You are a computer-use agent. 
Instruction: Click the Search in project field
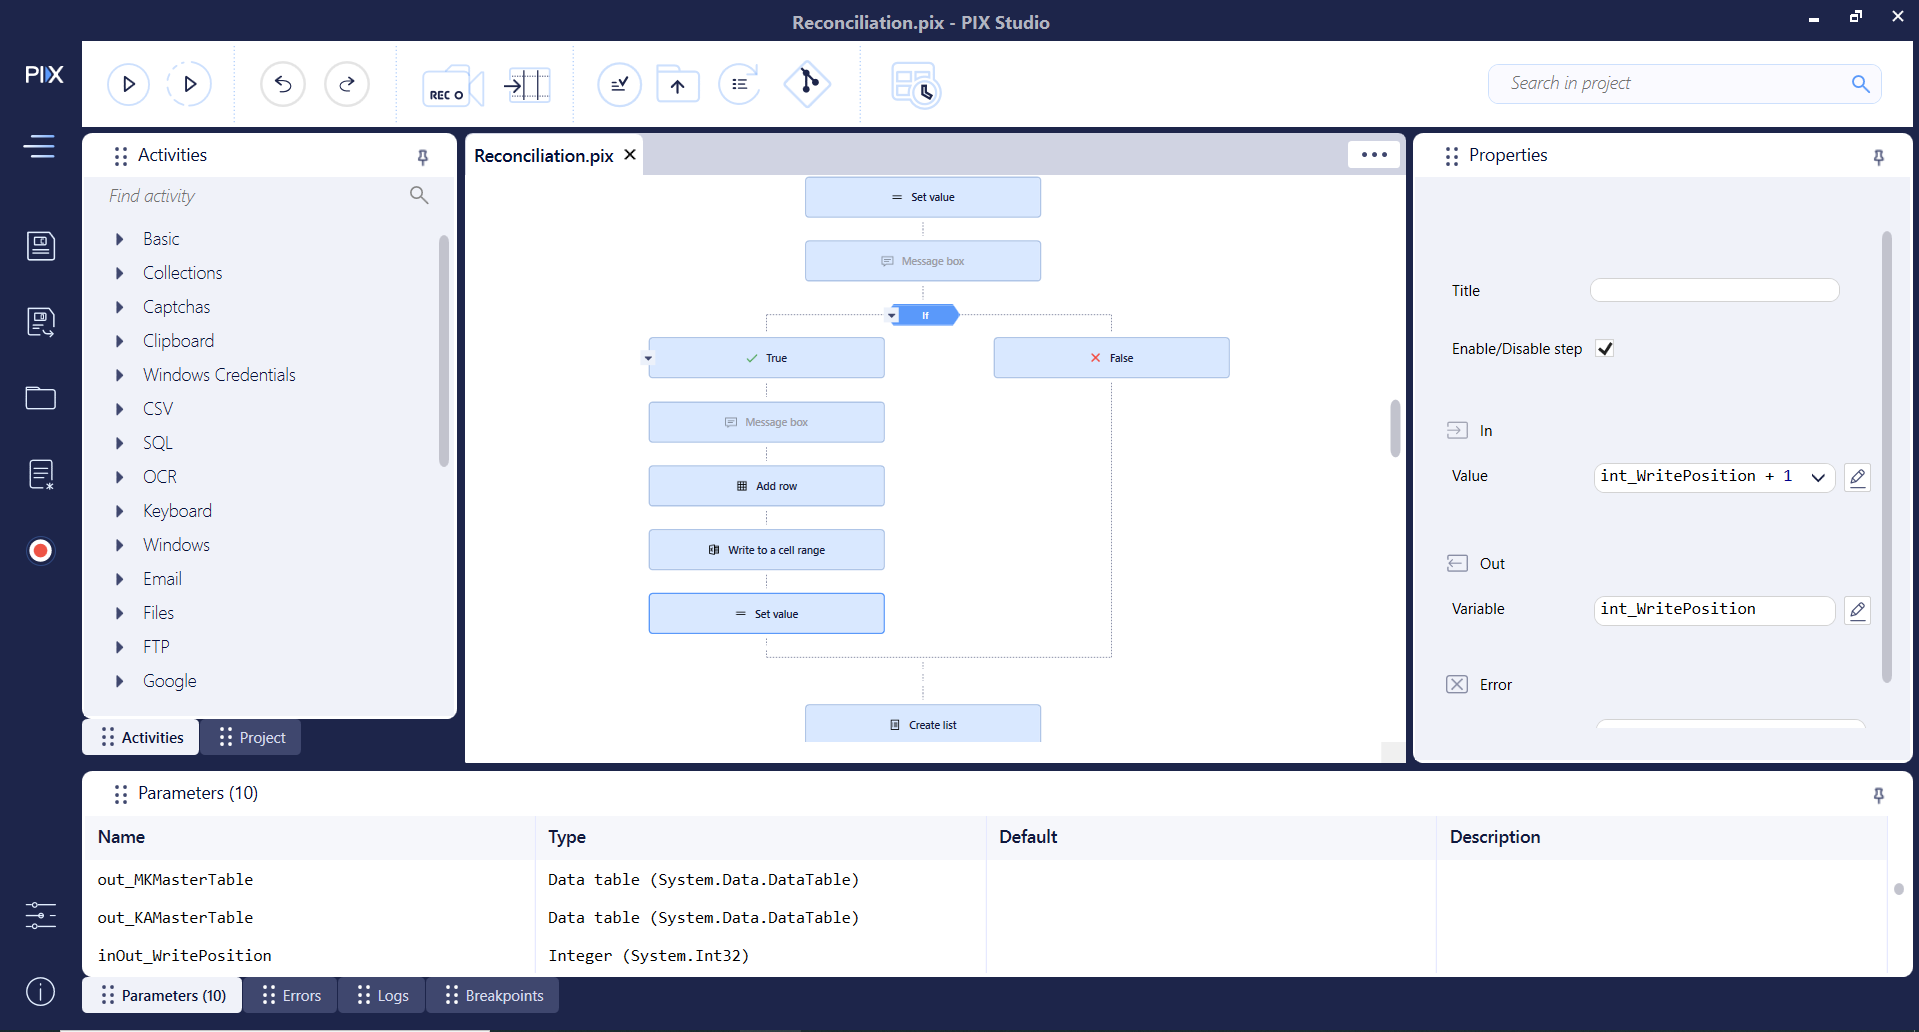point(1684,84)
